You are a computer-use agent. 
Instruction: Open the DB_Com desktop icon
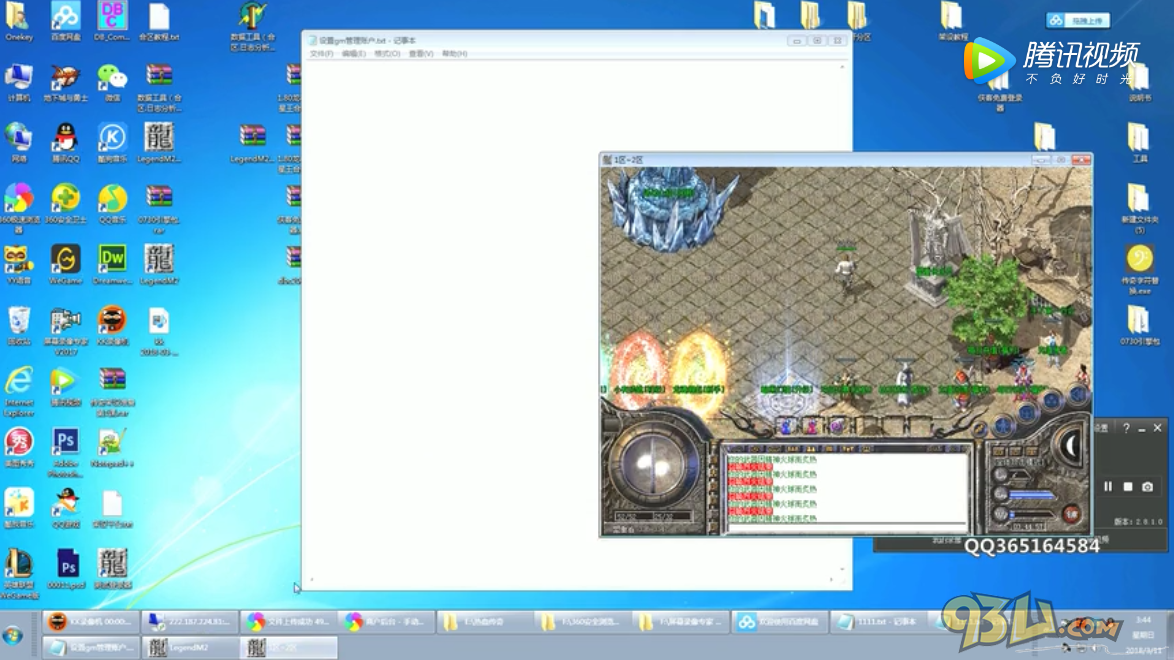[112, 21]
